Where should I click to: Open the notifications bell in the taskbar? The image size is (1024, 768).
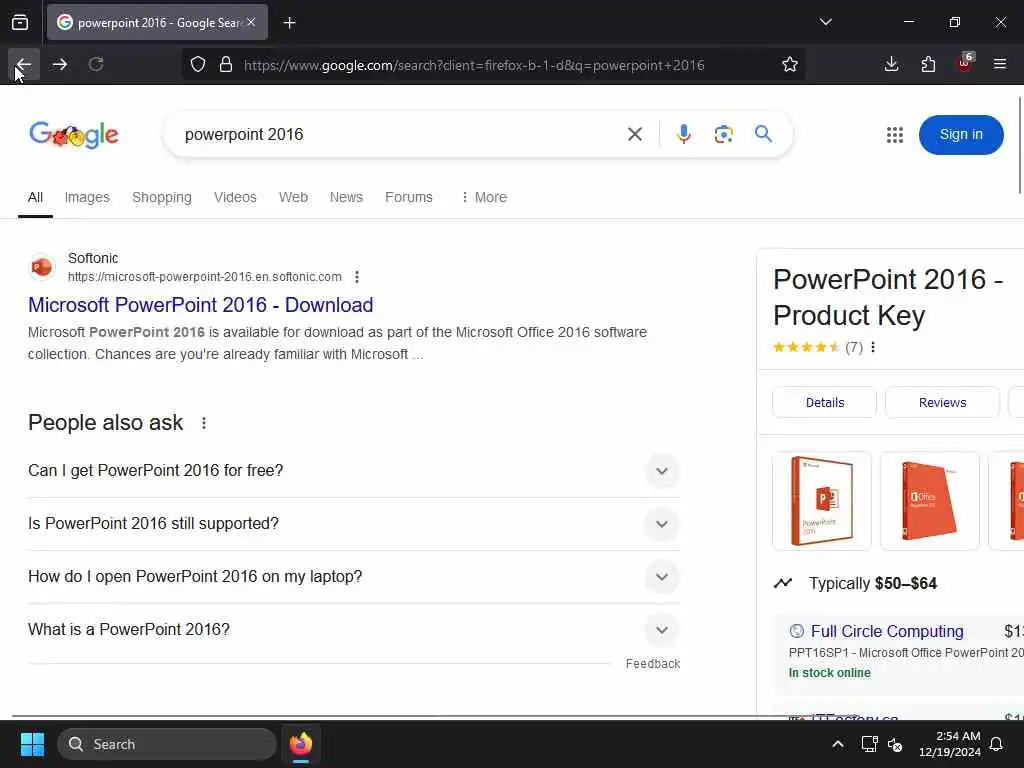[x=996, y=744]
